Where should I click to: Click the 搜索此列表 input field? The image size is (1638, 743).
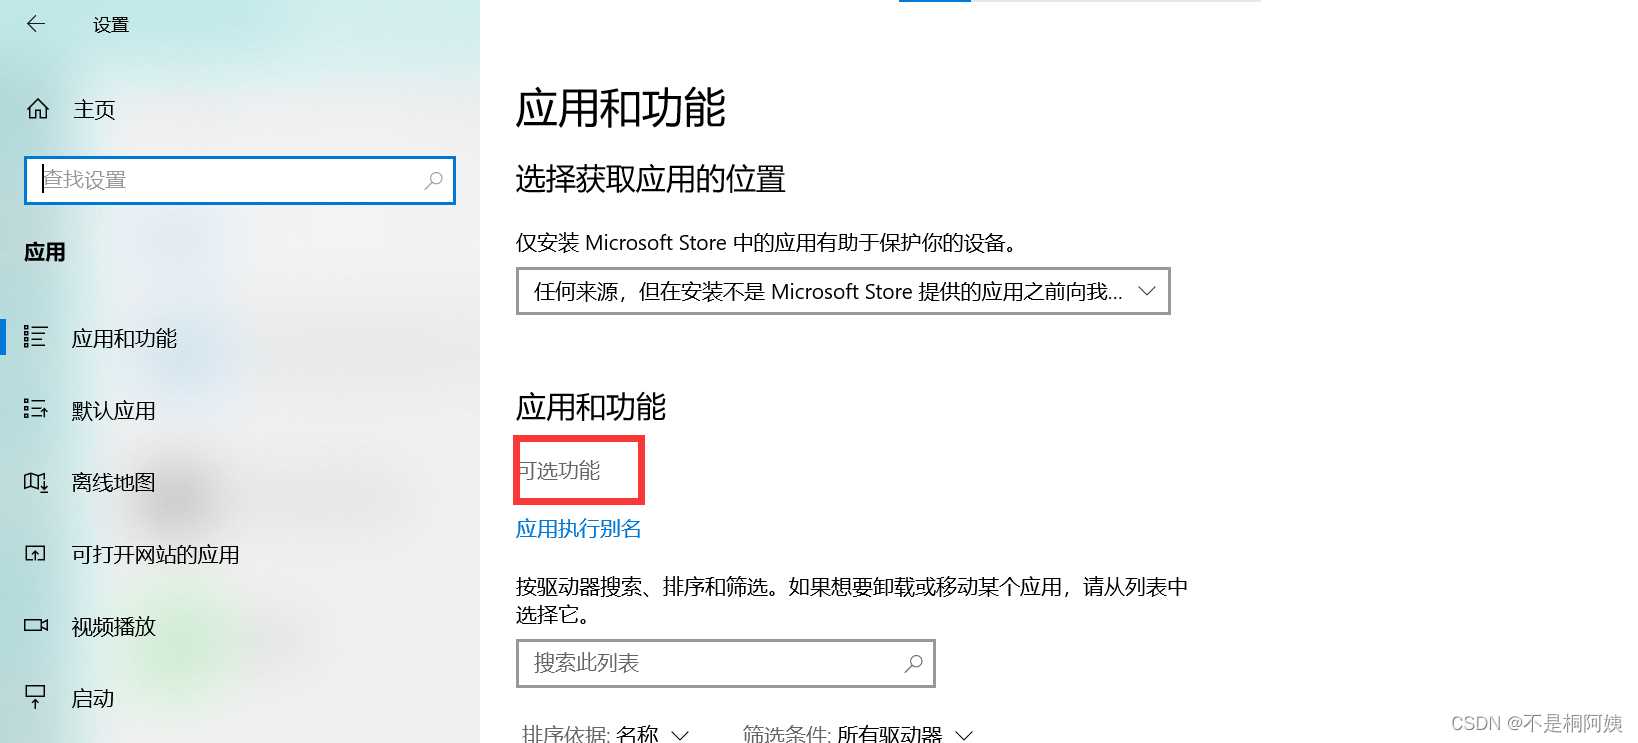coord(726,663)
